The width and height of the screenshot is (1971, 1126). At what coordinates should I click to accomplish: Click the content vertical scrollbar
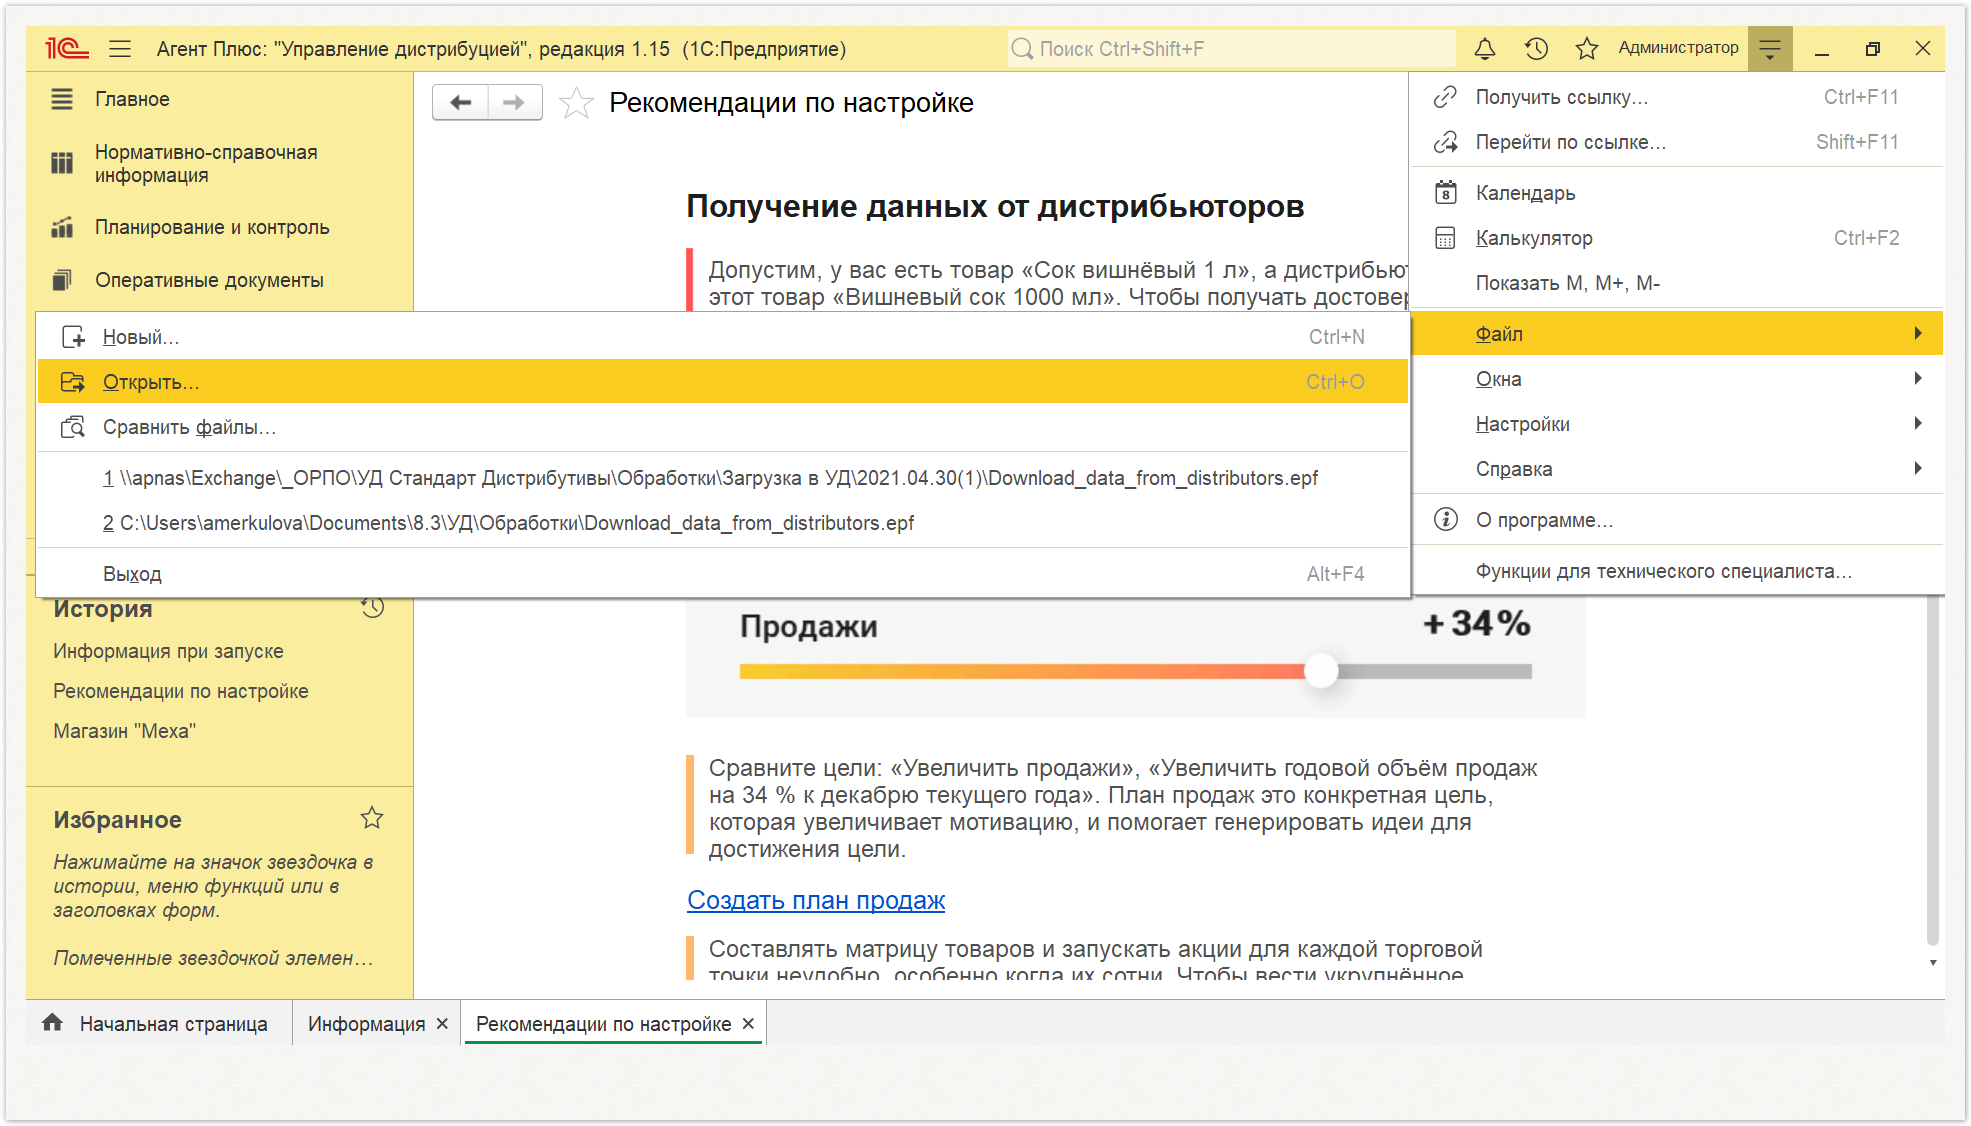point(1932,770)
